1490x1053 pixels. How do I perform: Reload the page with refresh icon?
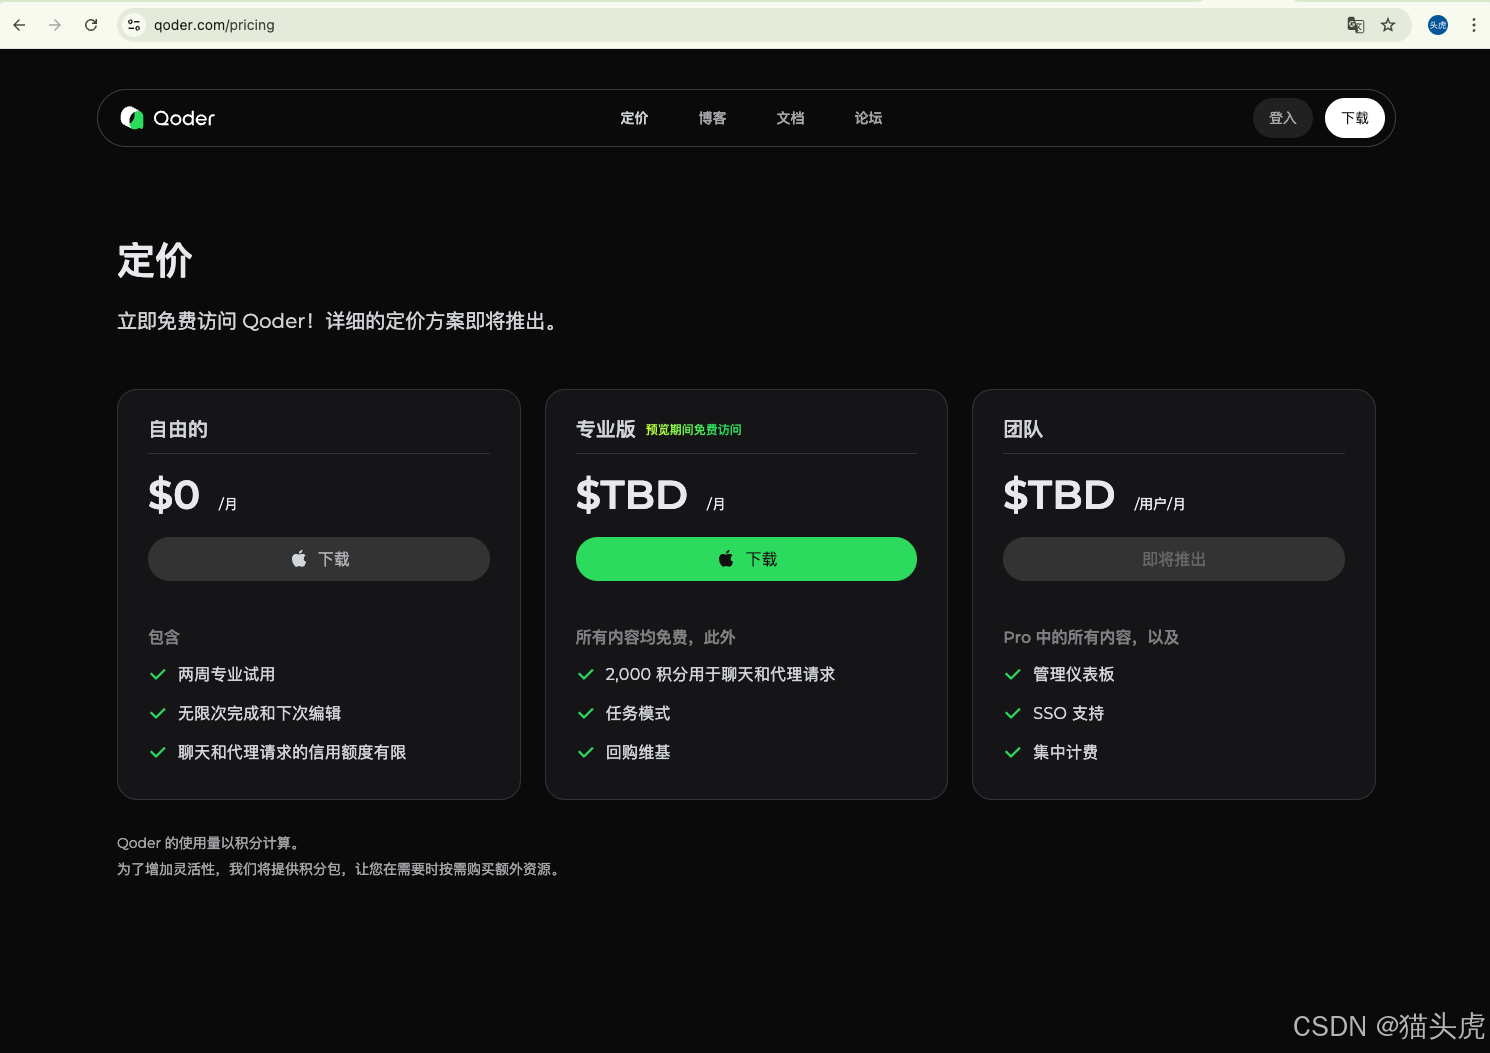pos(91,25)
